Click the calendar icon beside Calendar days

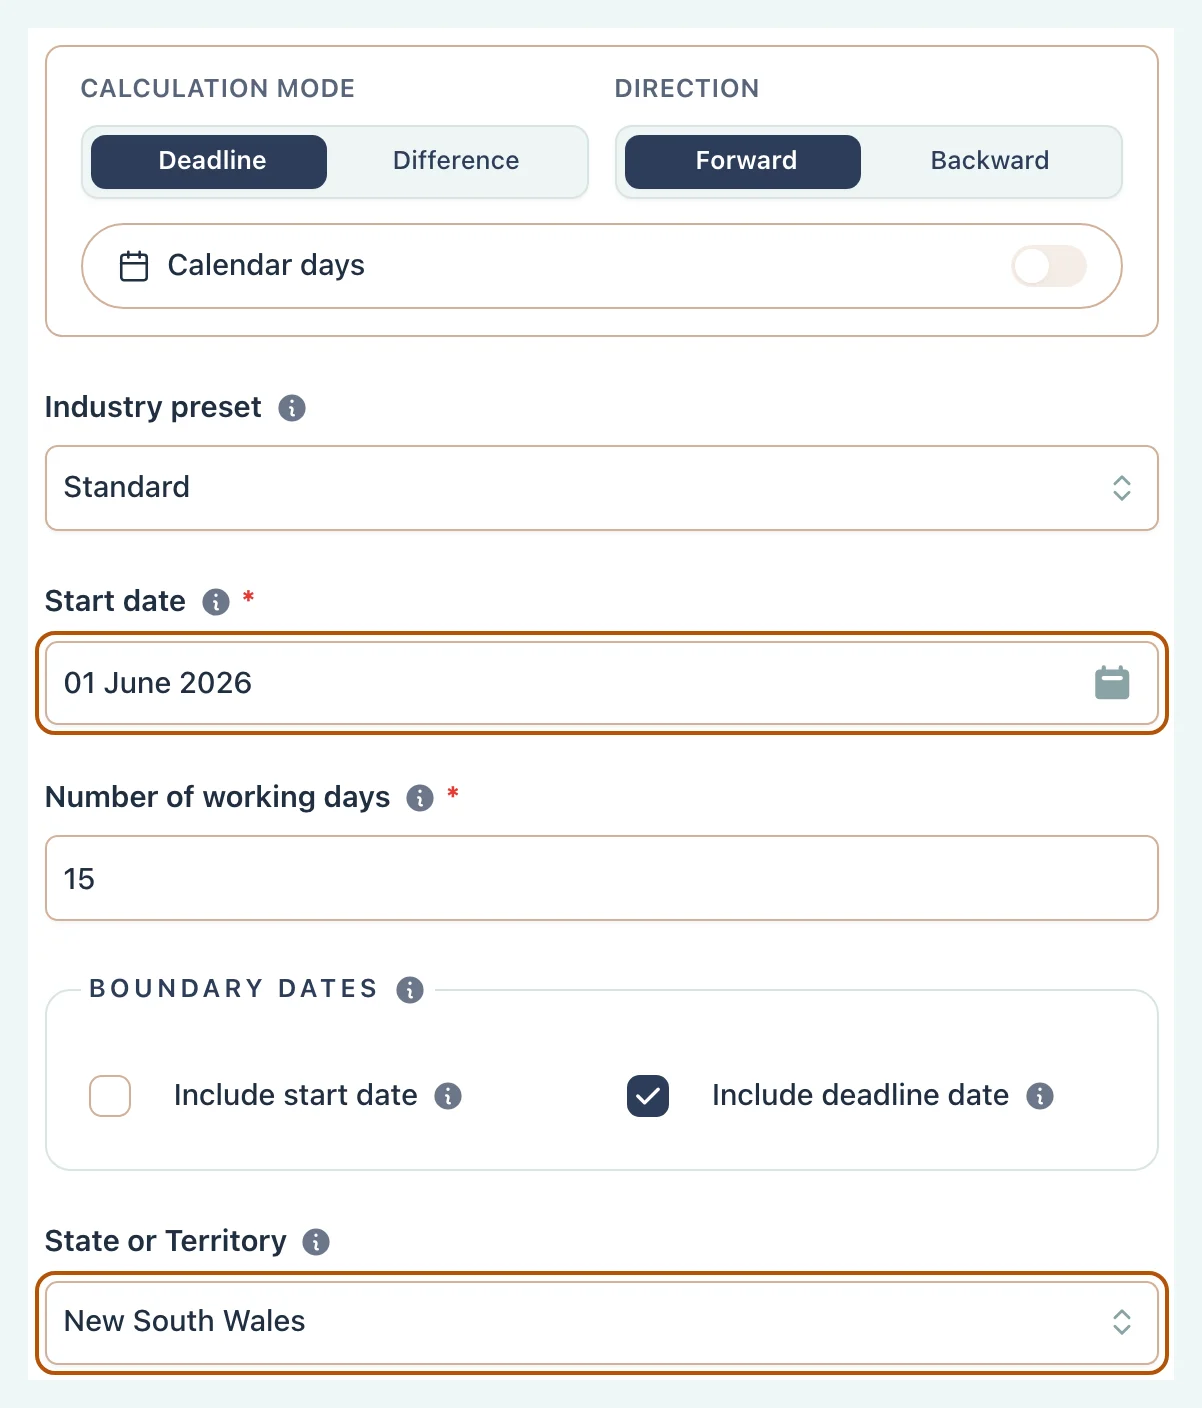134,266
